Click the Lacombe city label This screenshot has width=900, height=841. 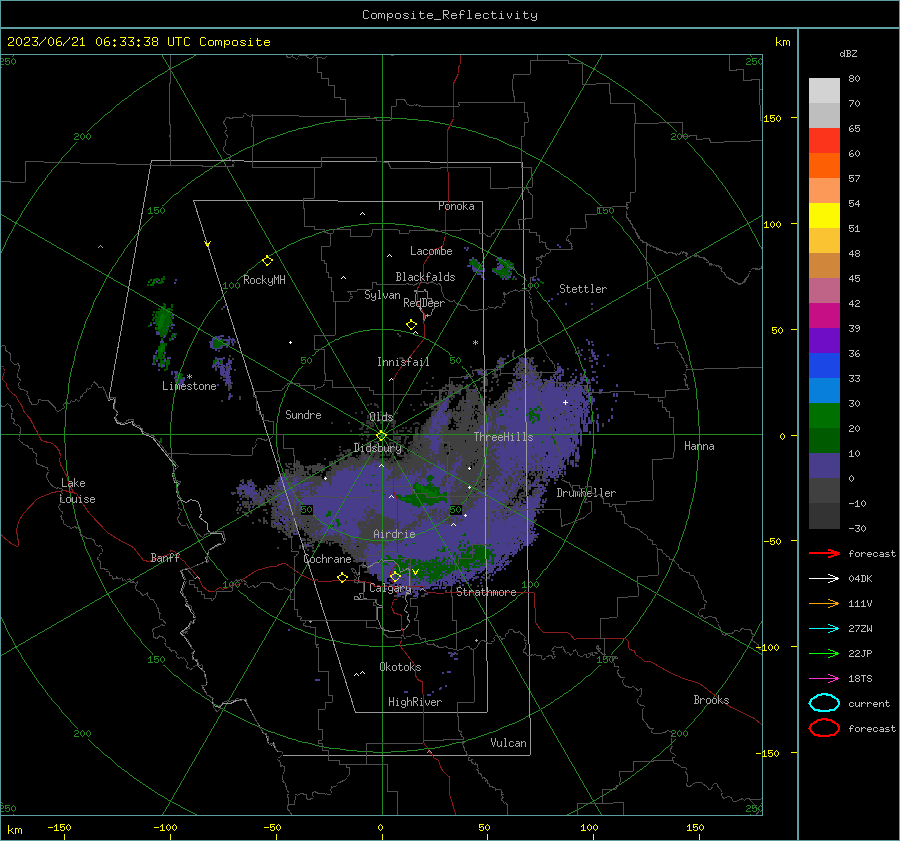tap(431, 251)
